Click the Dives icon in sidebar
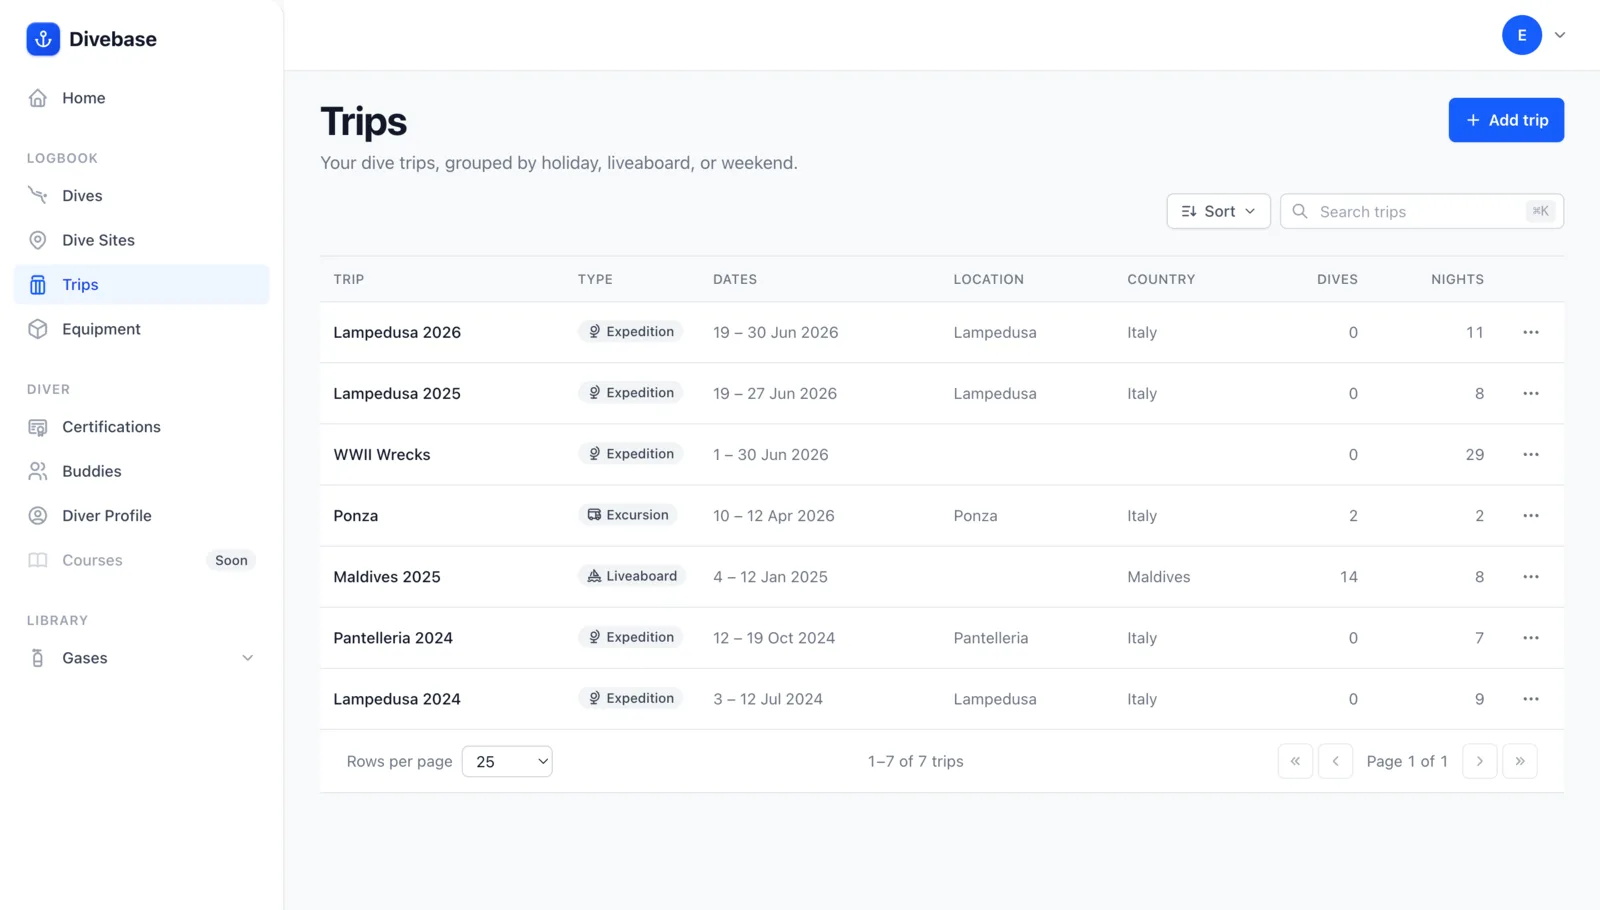Screen dimensions: 1600x910 point(38,196)
